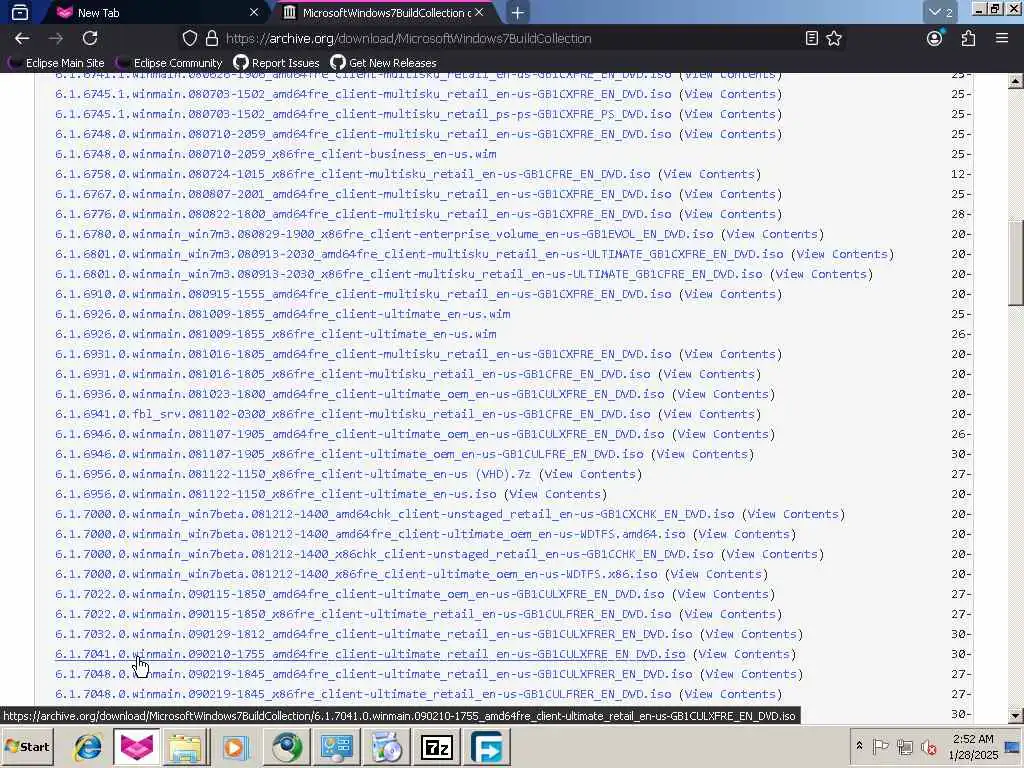Download 6.1.6926.0 amd64fre client-ultimate en-us.wim

tap(283, 314)
